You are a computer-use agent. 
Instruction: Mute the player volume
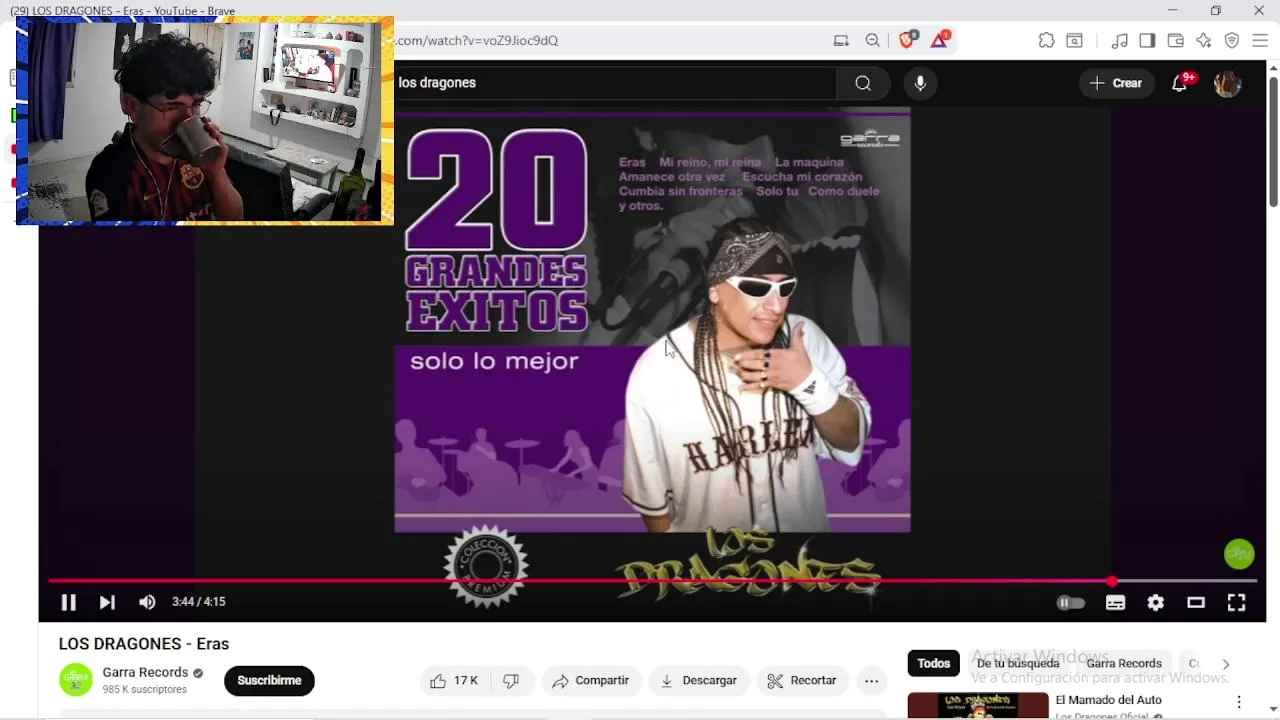pyautogui.click(x=147, y=602)
